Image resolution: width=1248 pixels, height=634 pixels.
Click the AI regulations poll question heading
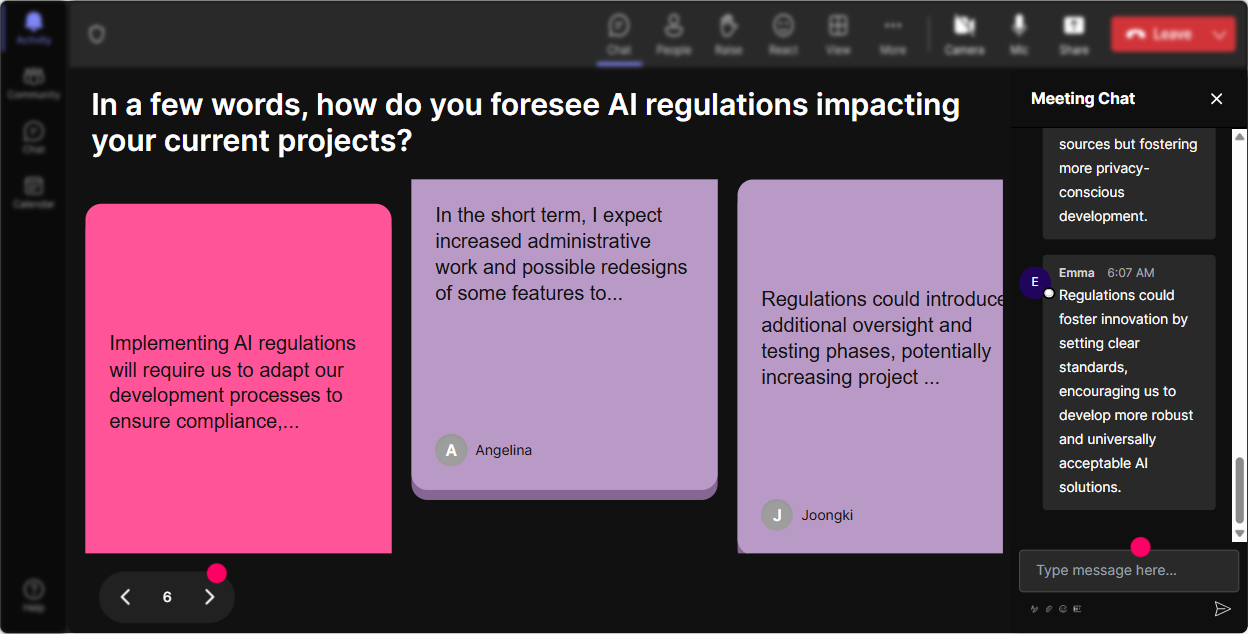point(526,122)
